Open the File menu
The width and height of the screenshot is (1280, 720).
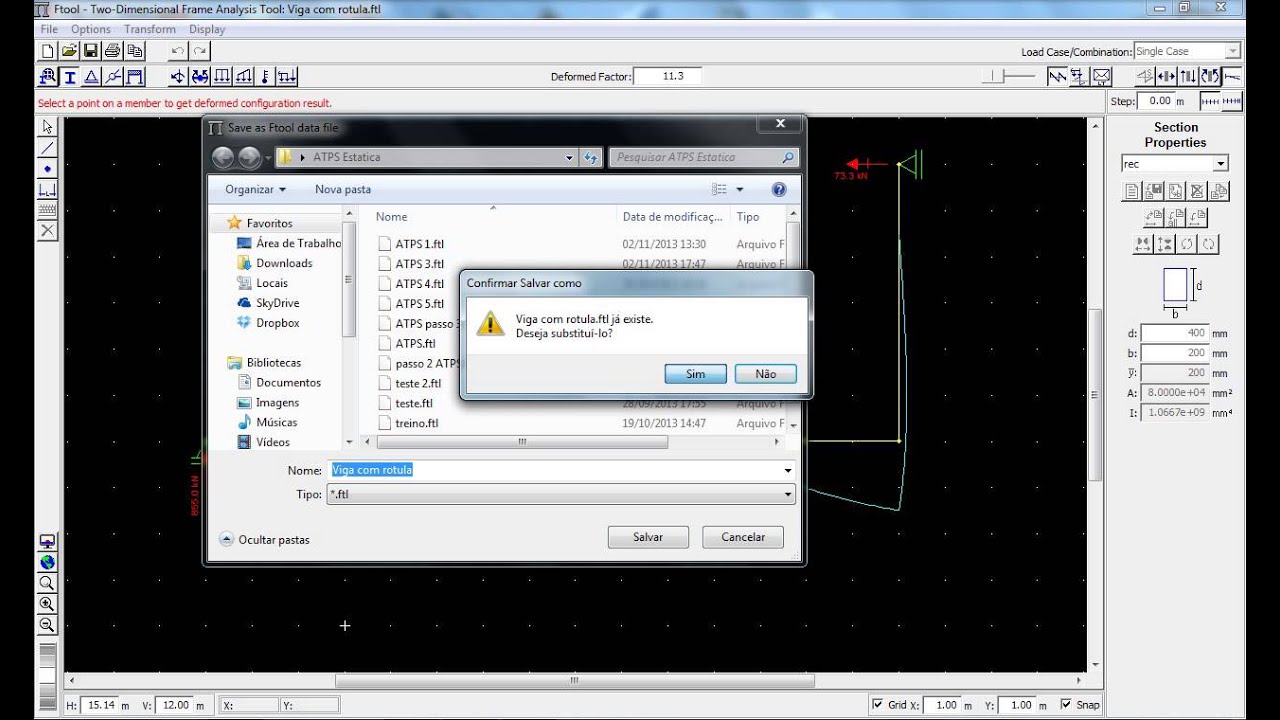click(49, 29)
